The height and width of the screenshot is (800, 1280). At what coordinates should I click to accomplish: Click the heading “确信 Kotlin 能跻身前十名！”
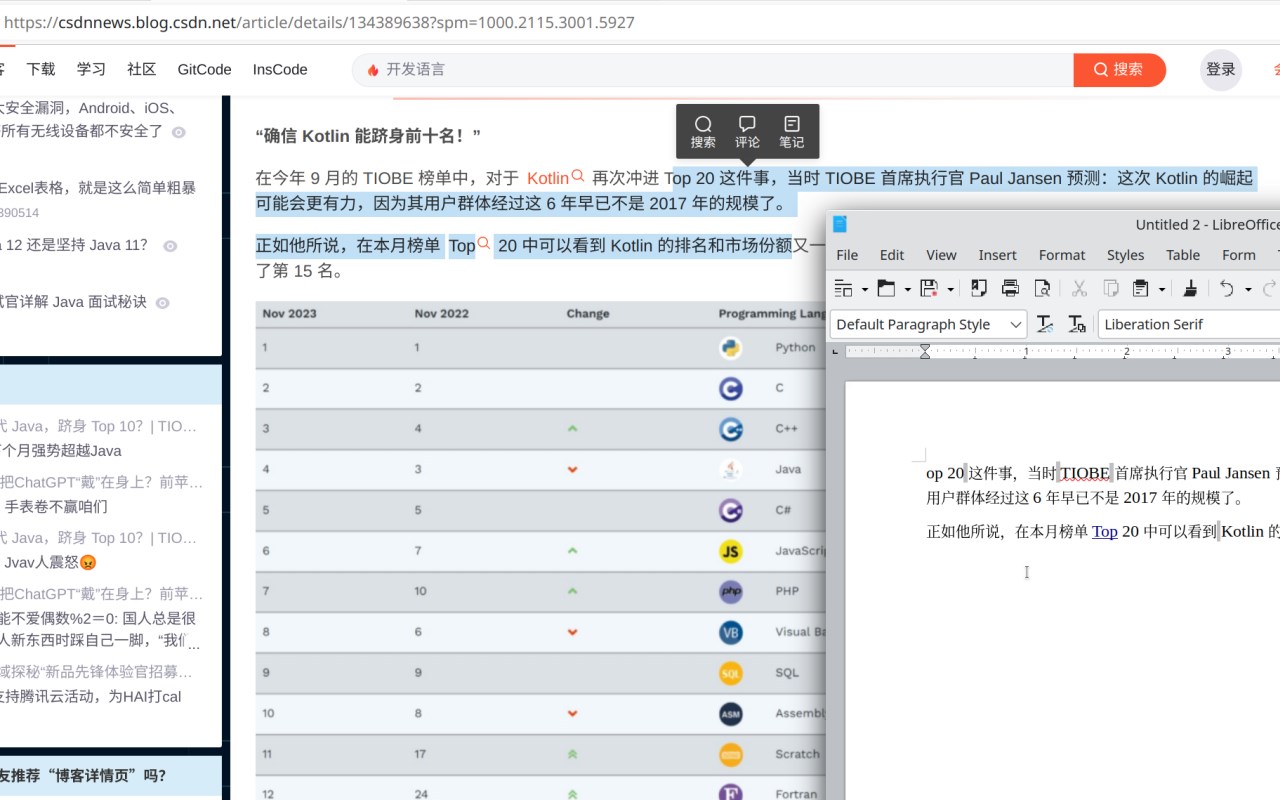click(x=368, y=135)
